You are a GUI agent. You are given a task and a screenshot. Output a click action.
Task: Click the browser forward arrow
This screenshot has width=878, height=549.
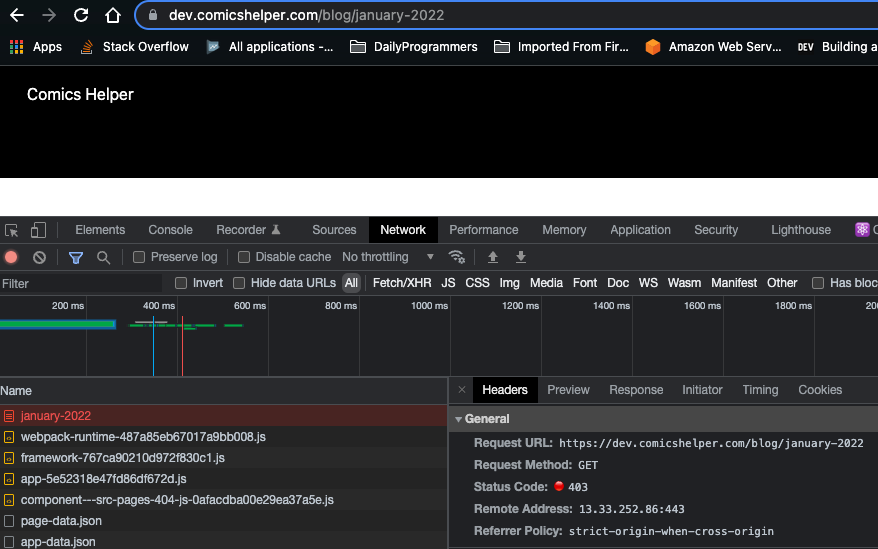pyautogui.click(x=49, y=15)
